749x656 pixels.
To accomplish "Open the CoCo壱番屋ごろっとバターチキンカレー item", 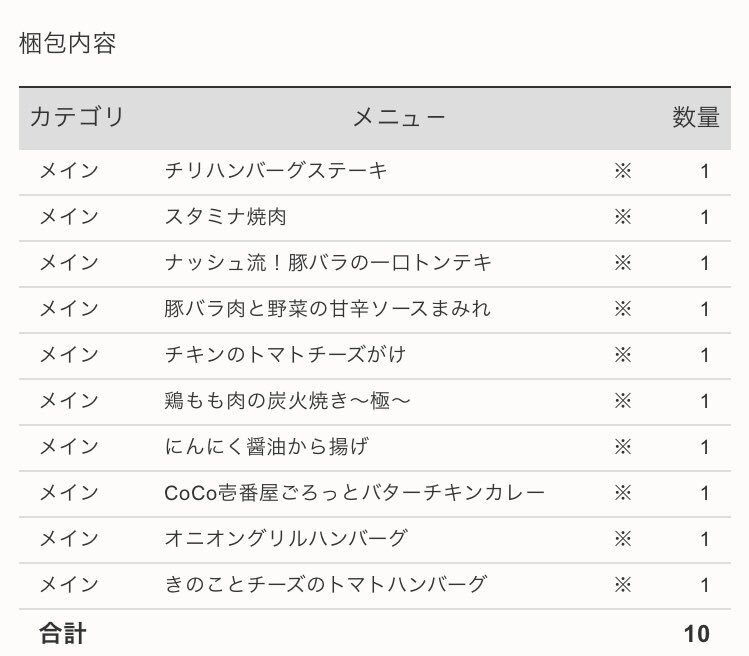I will (354, 493).
